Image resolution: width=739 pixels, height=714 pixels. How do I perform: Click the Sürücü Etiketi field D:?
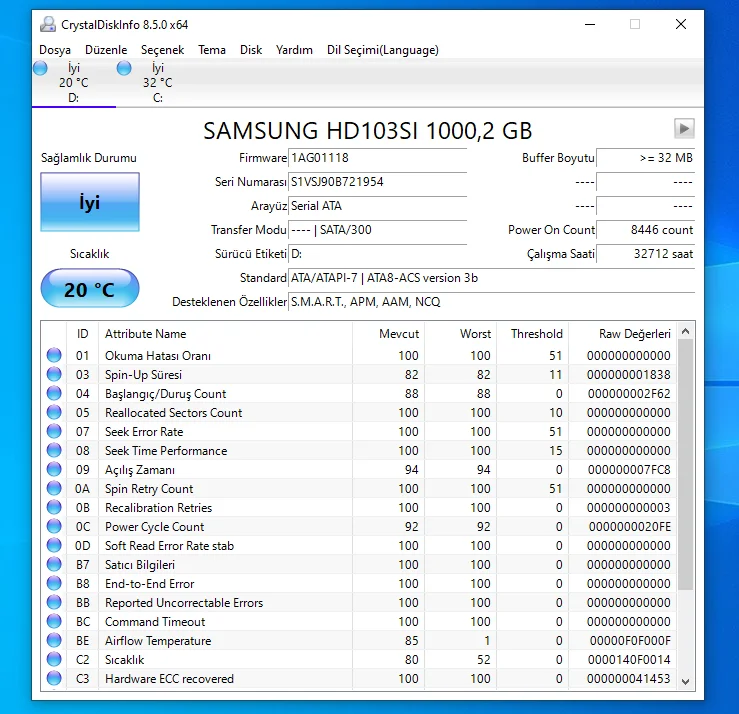[x=378, y=254]
